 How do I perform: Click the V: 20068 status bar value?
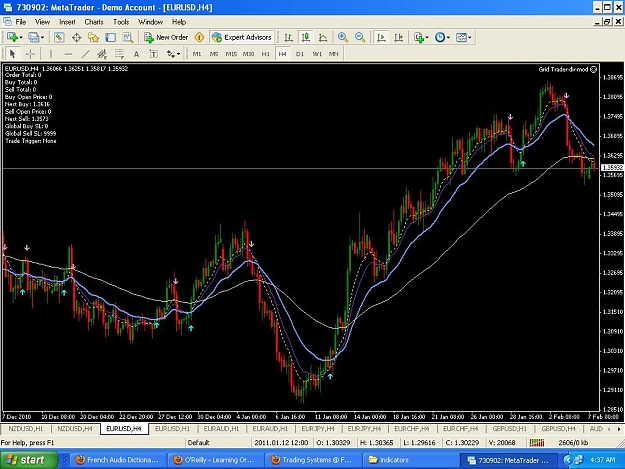(x=502, y=443)
